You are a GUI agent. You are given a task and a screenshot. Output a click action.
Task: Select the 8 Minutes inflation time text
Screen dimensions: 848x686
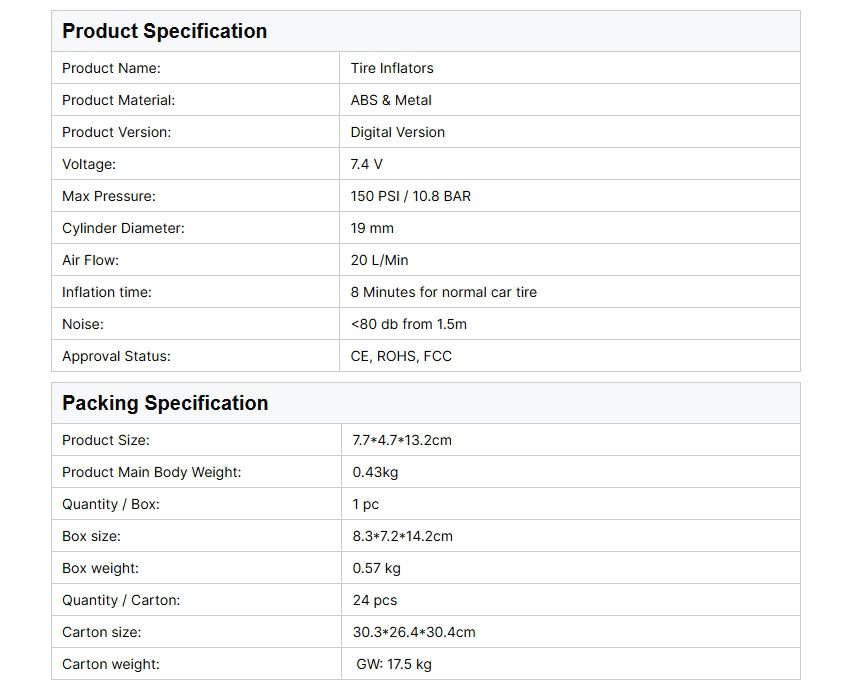[x=443, y=292]
